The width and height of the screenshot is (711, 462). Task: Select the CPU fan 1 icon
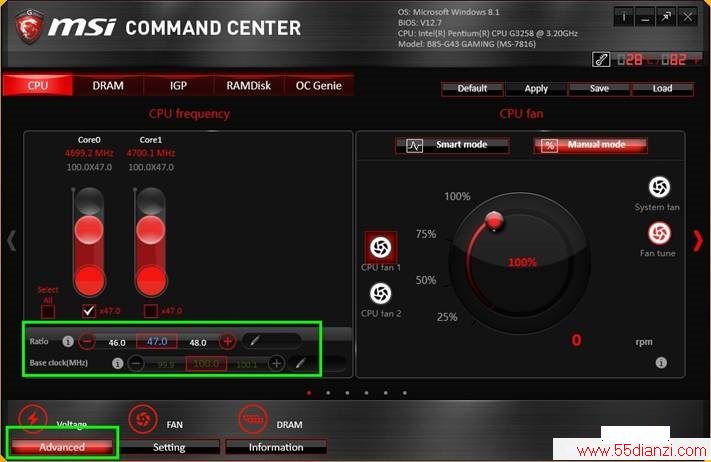point(380,247)
